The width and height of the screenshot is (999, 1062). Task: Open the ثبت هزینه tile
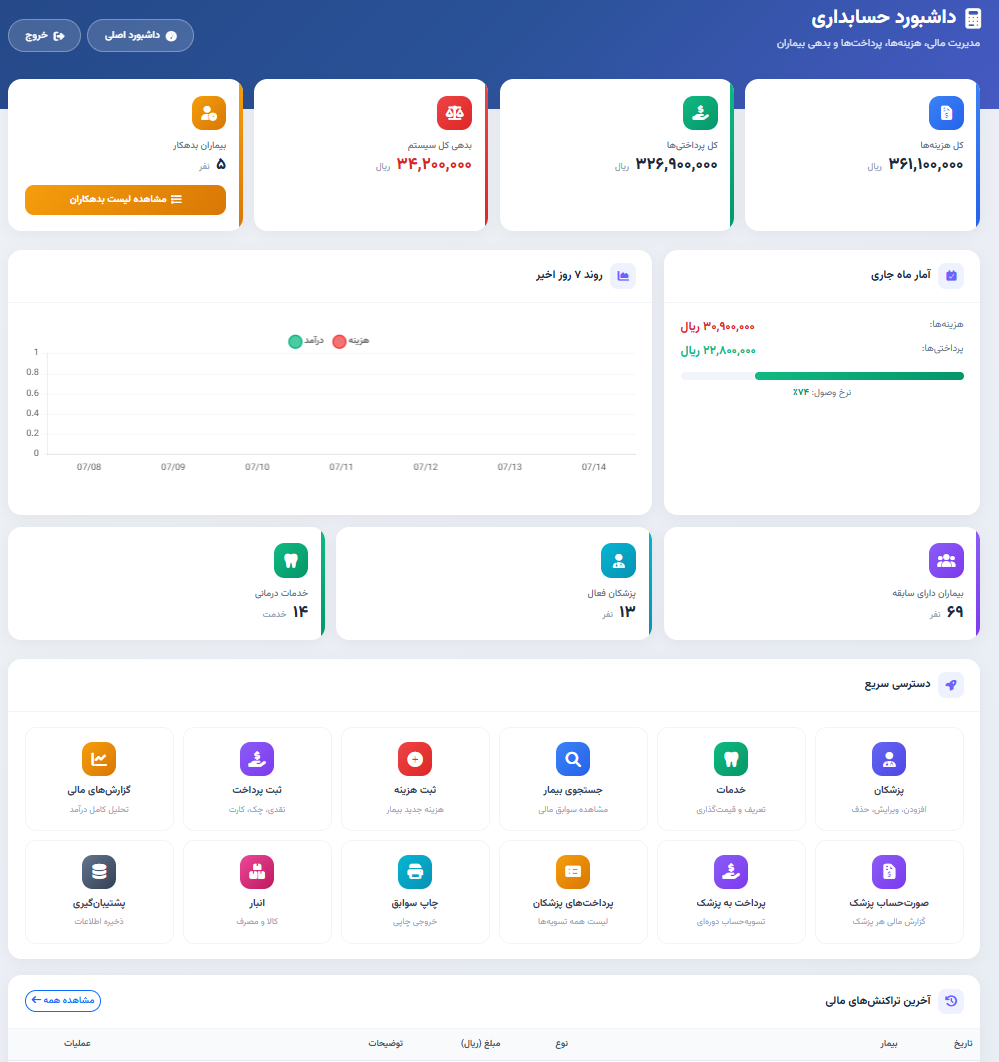[x=415, y=779]
